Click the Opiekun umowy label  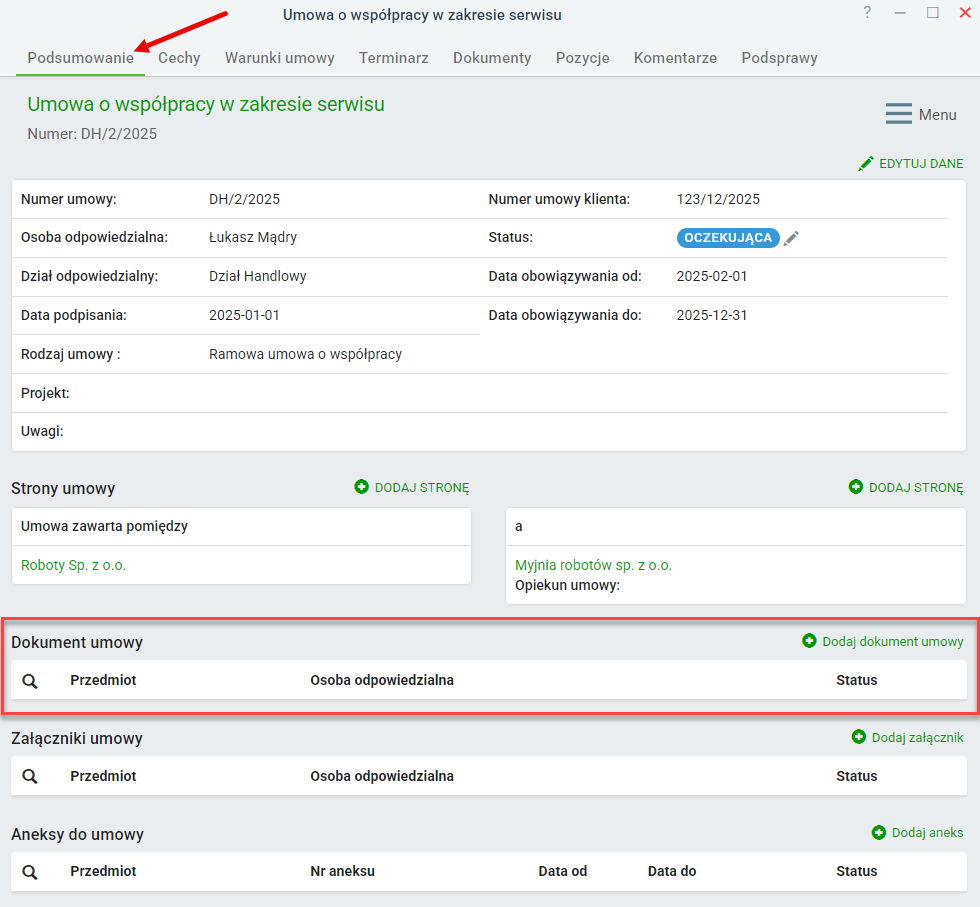pos(567,586)
